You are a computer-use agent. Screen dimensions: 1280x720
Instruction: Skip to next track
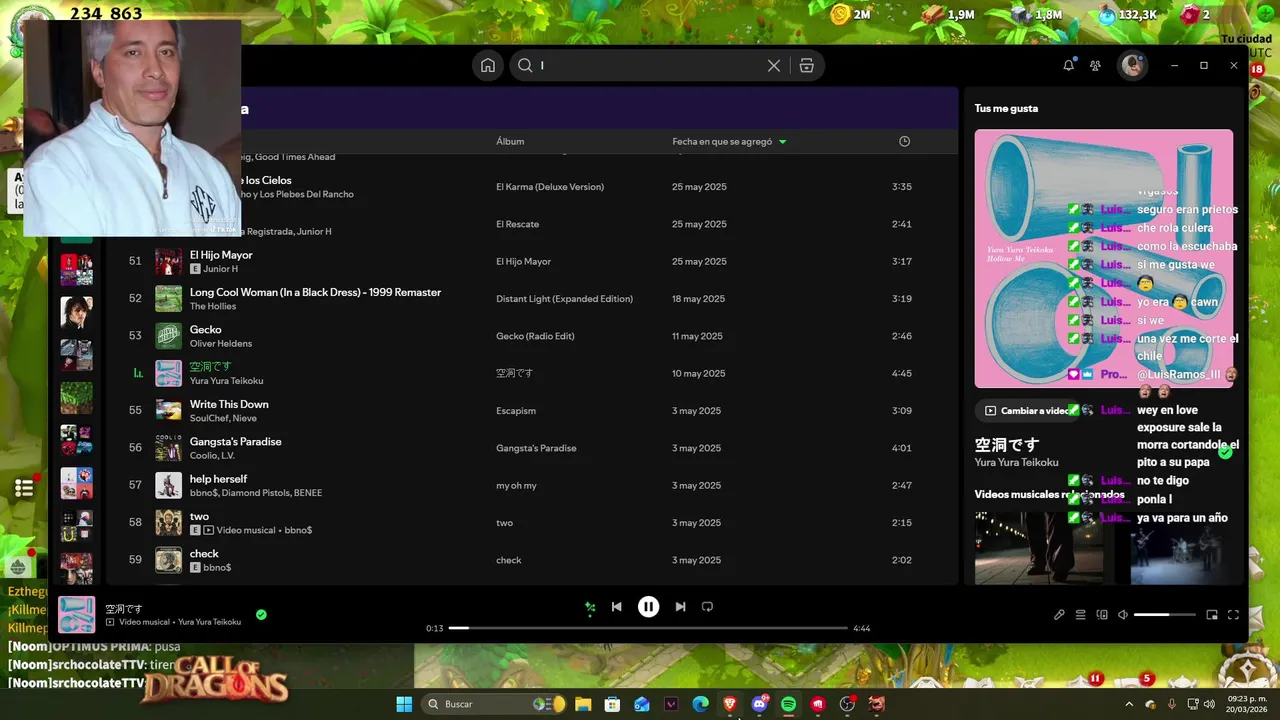(680, 607)
